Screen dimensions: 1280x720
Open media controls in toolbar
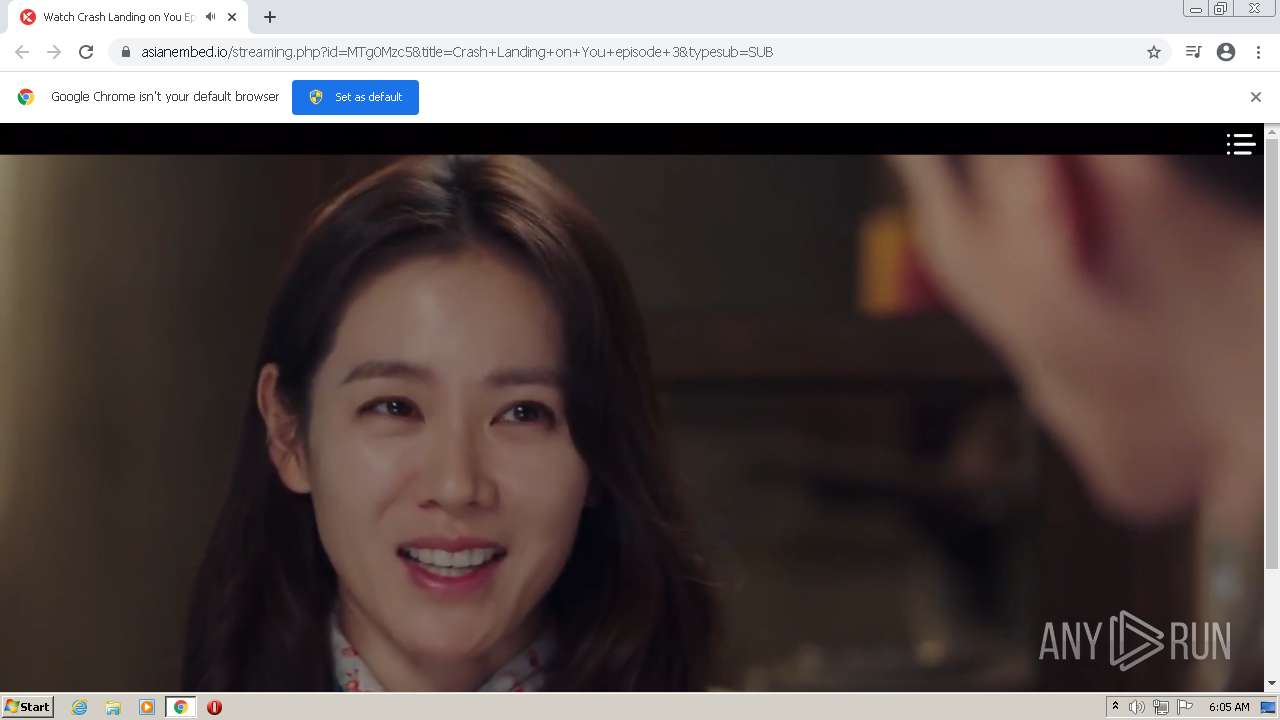coord(1193,52)
